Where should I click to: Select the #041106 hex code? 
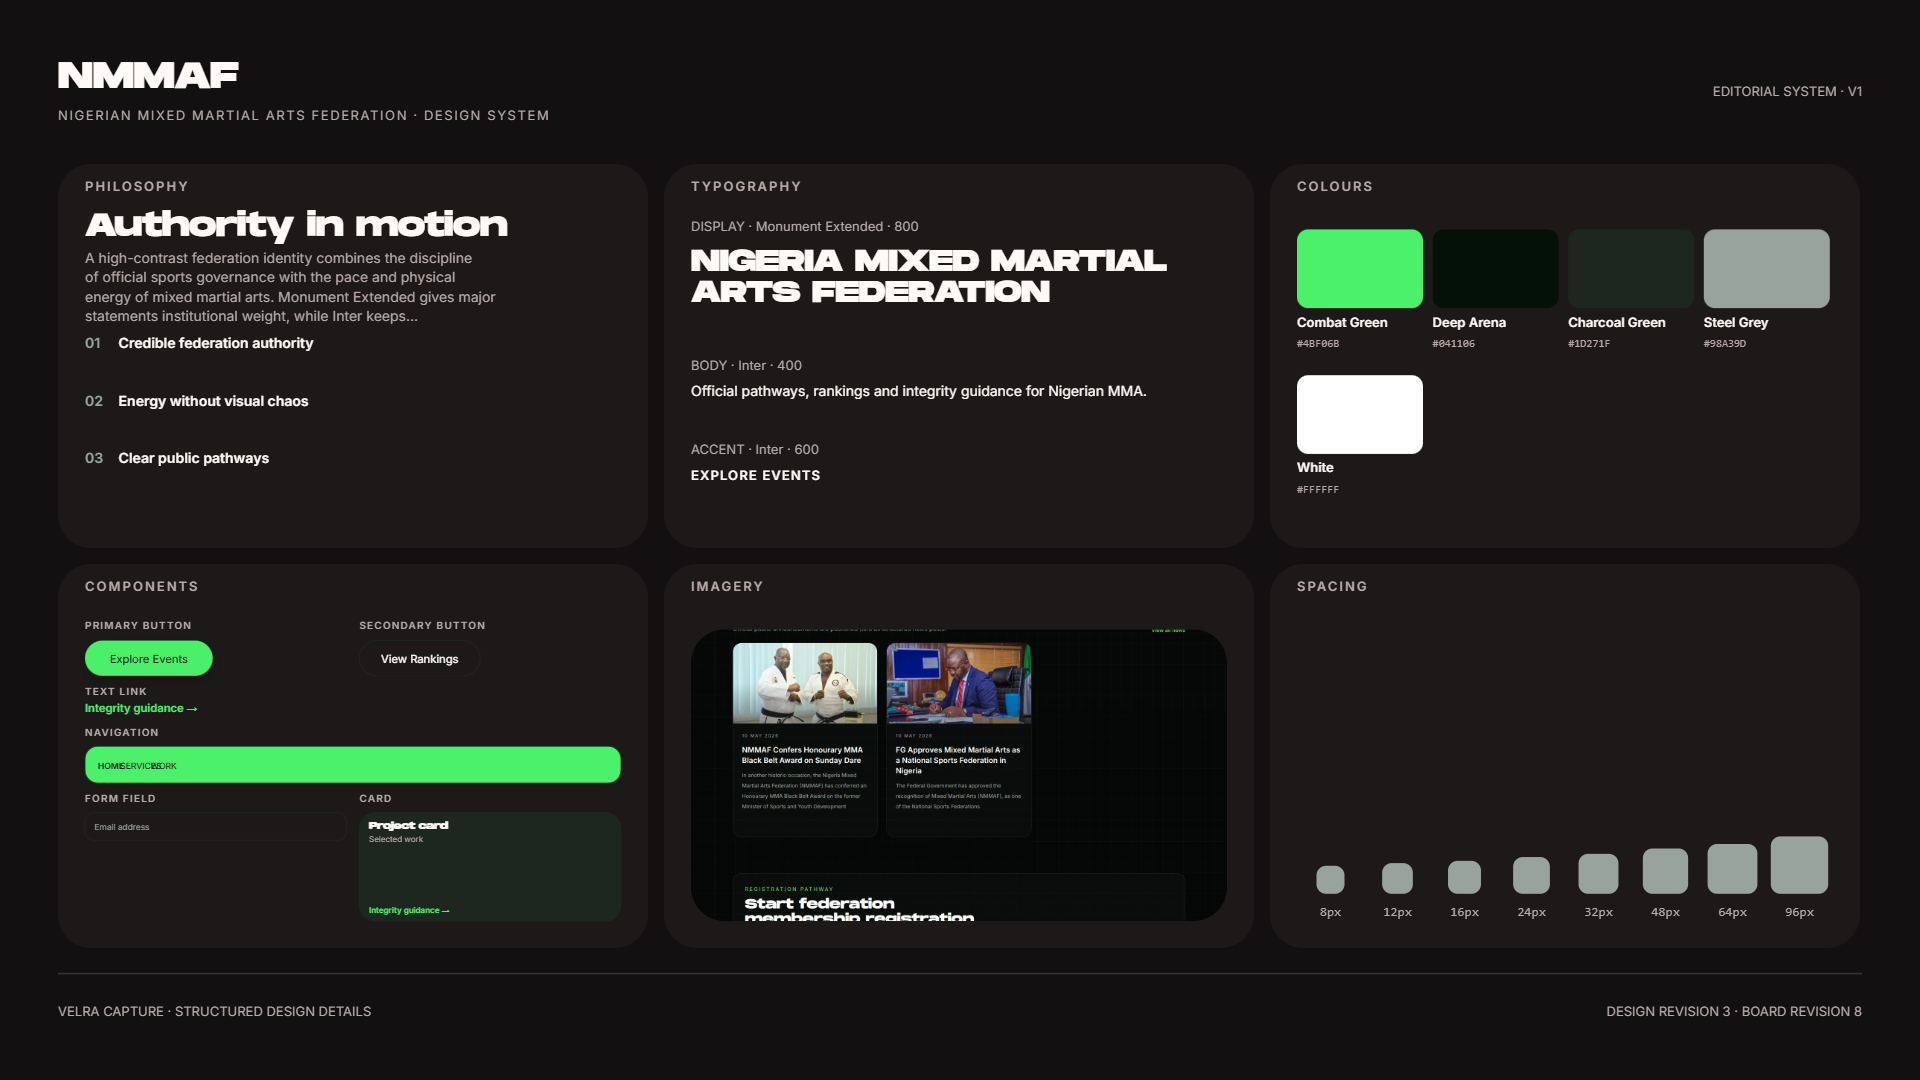1454,344
